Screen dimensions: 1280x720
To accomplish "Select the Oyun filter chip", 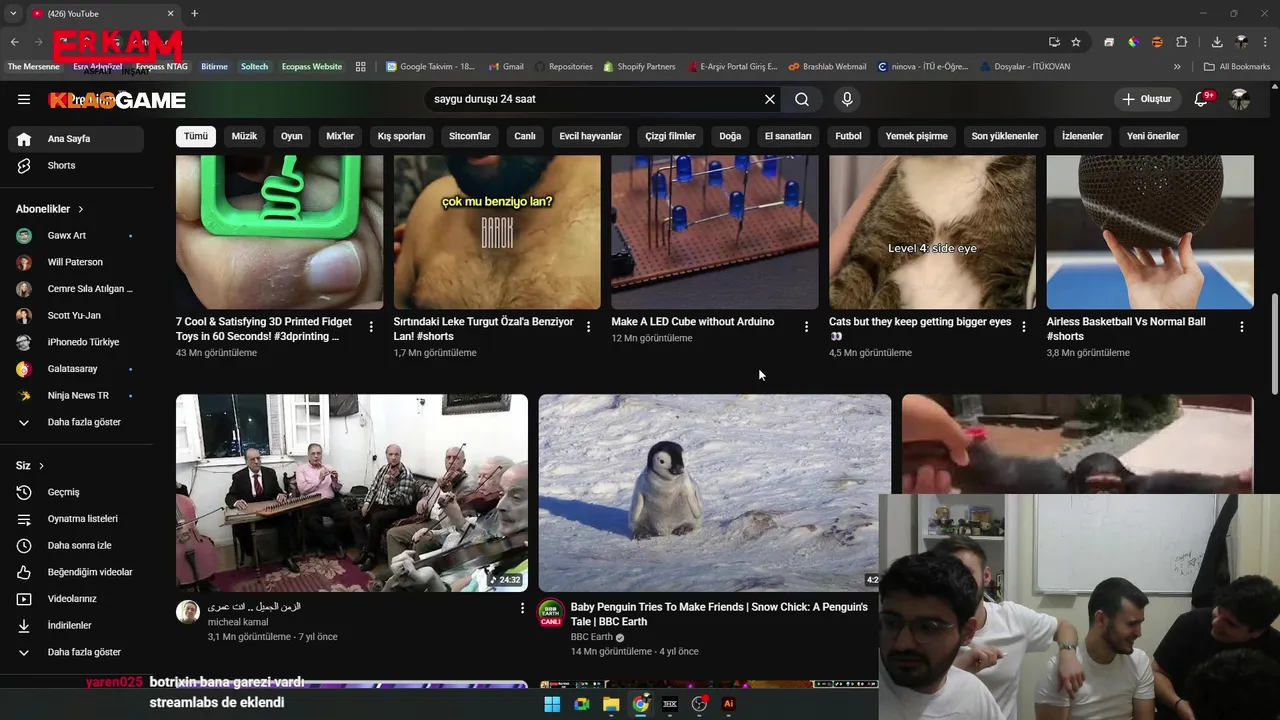I will pyautogui.click(x=291, y=136).
